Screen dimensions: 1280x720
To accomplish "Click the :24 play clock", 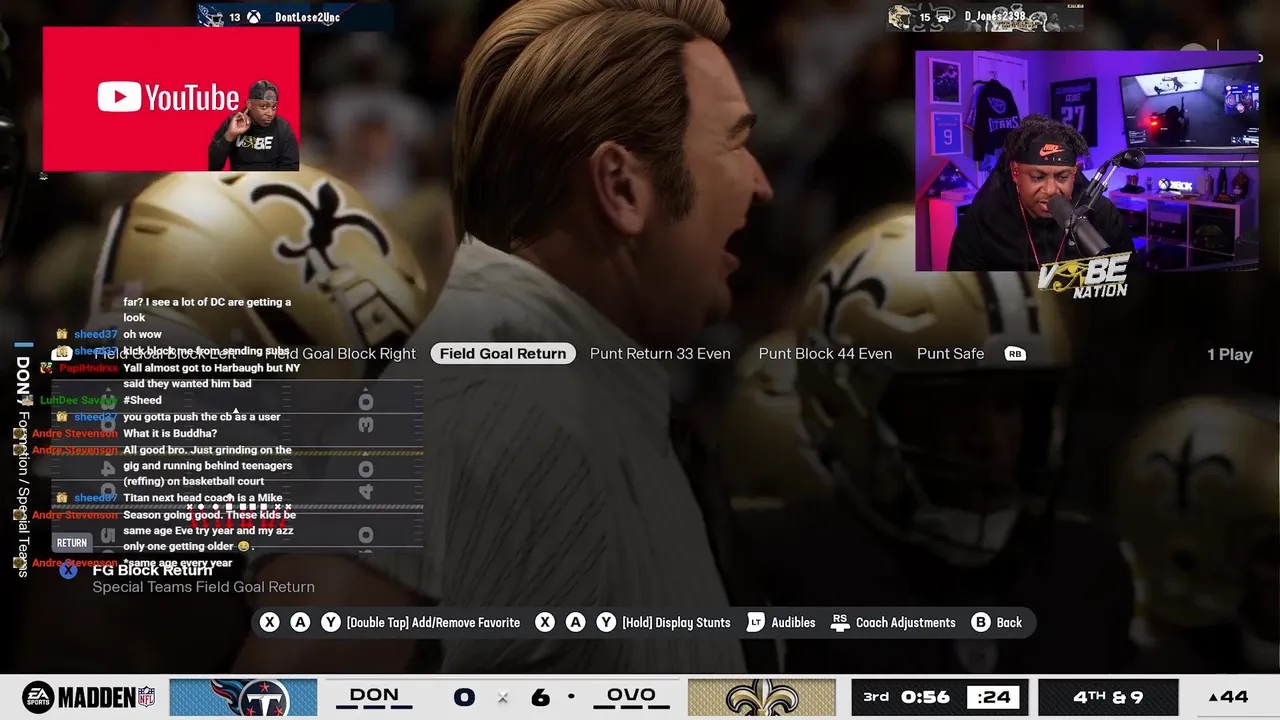I will pyautogui.click(x=993, y=697).
